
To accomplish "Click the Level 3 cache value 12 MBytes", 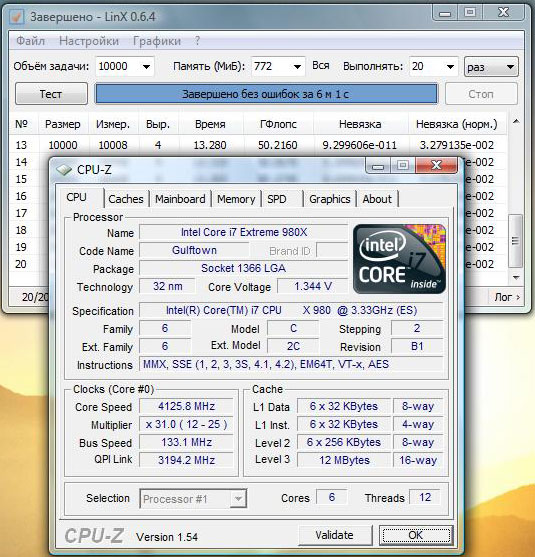I will 344,460.
